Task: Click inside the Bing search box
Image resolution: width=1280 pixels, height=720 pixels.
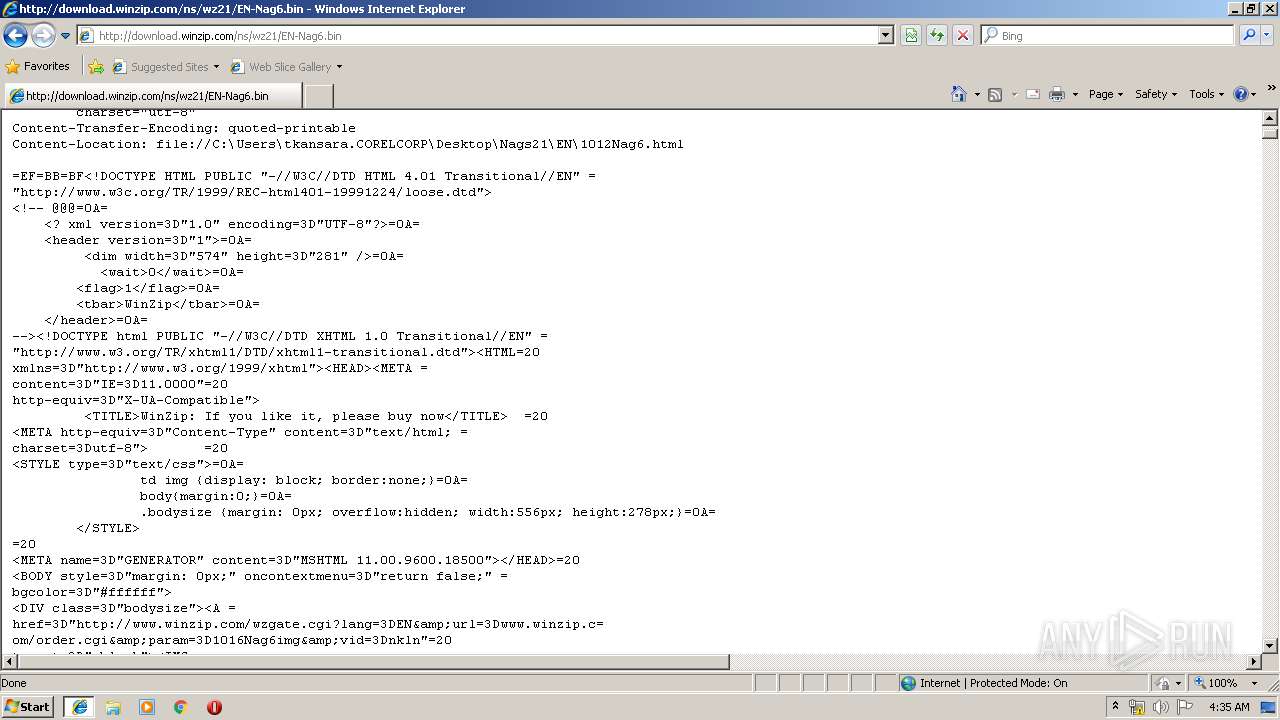Action: click(x=1107, y=35)
